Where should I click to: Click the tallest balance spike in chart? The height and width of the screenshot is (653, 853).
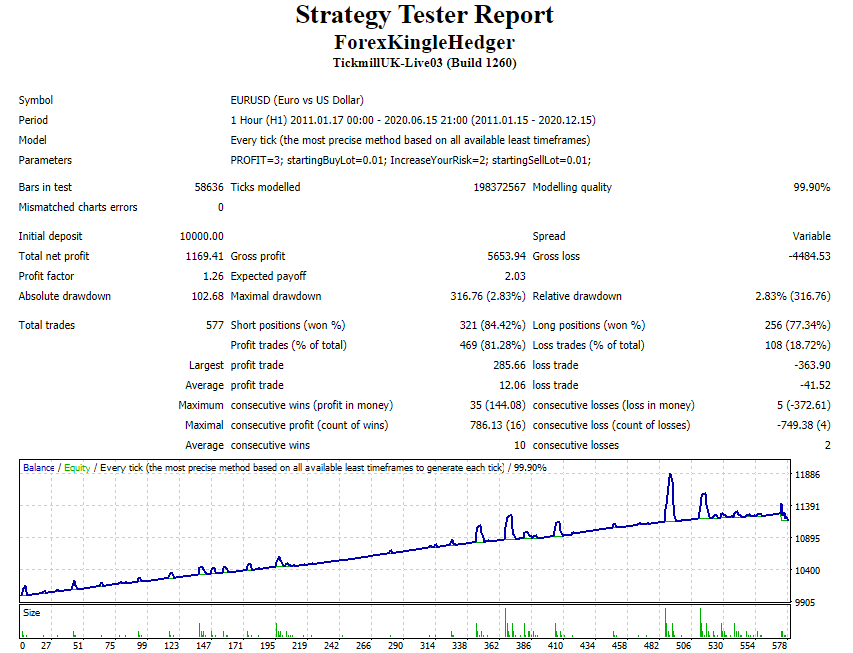670,495
